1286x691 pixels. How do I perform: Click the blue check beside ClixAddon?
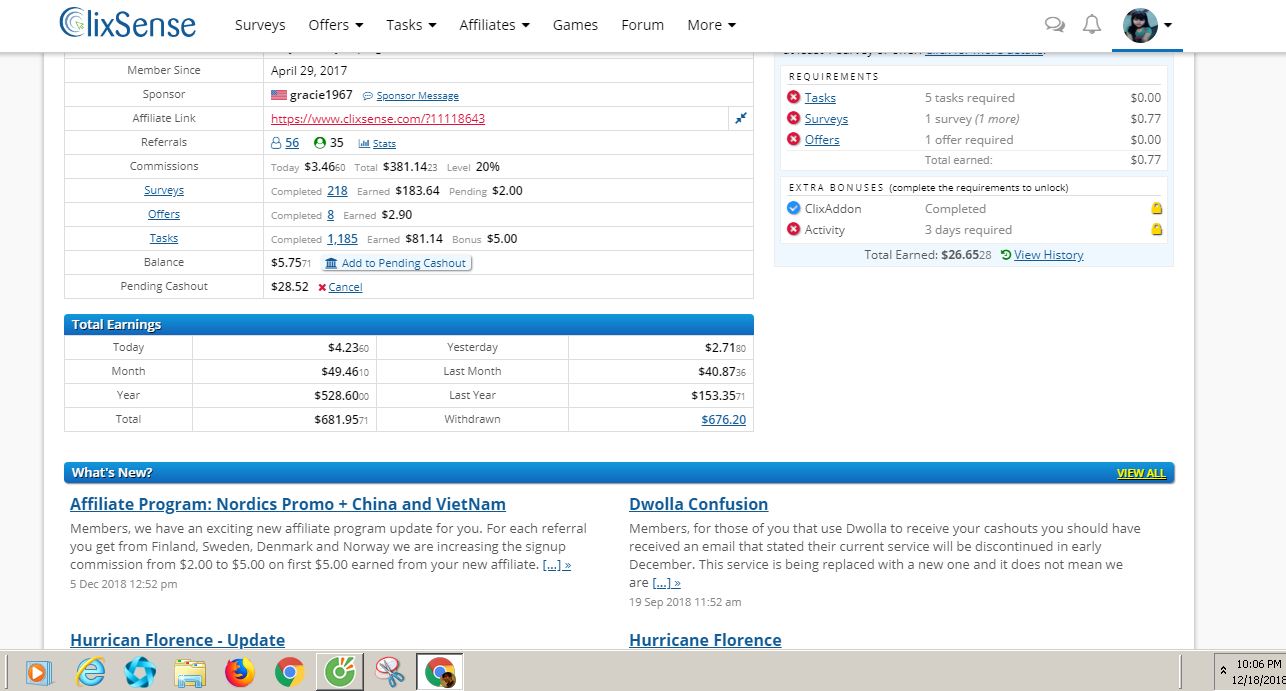click(793, 208)
